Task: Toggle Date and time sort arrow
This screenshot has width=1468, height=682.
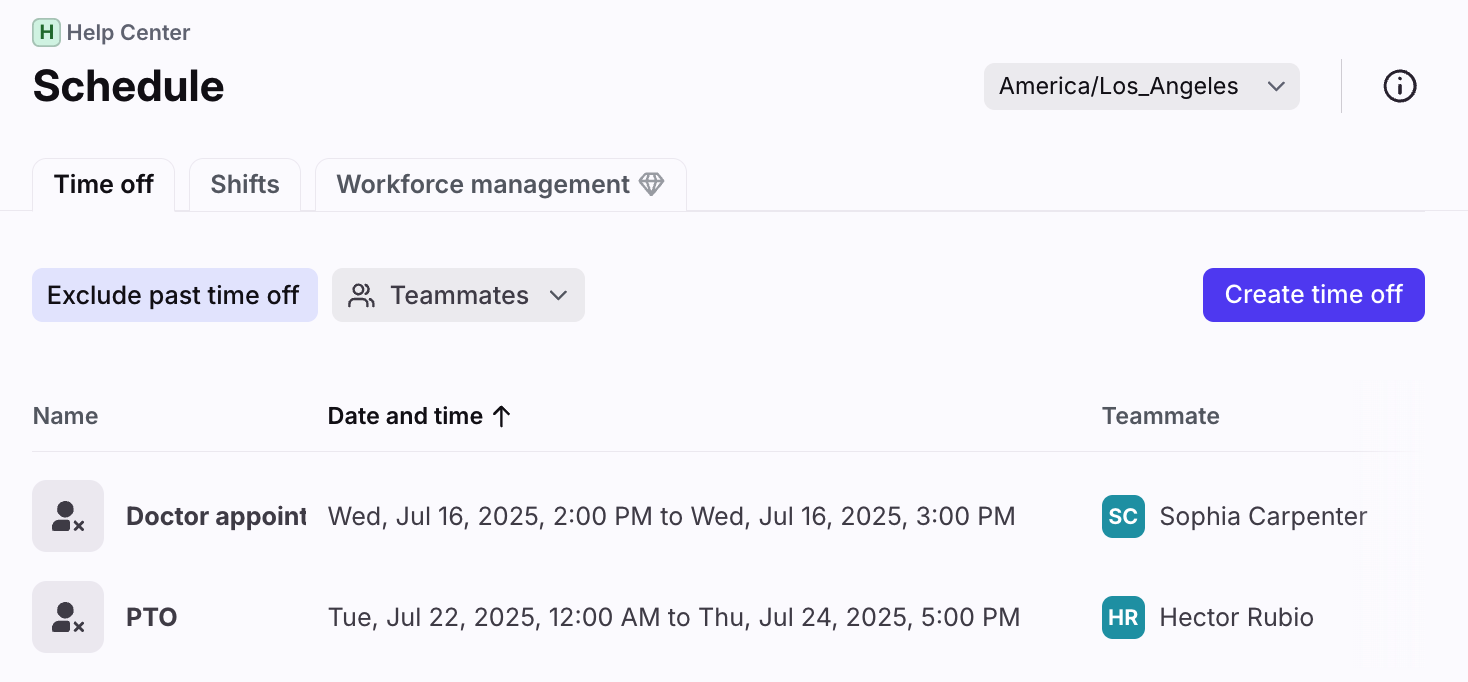Action: point(502,416)
